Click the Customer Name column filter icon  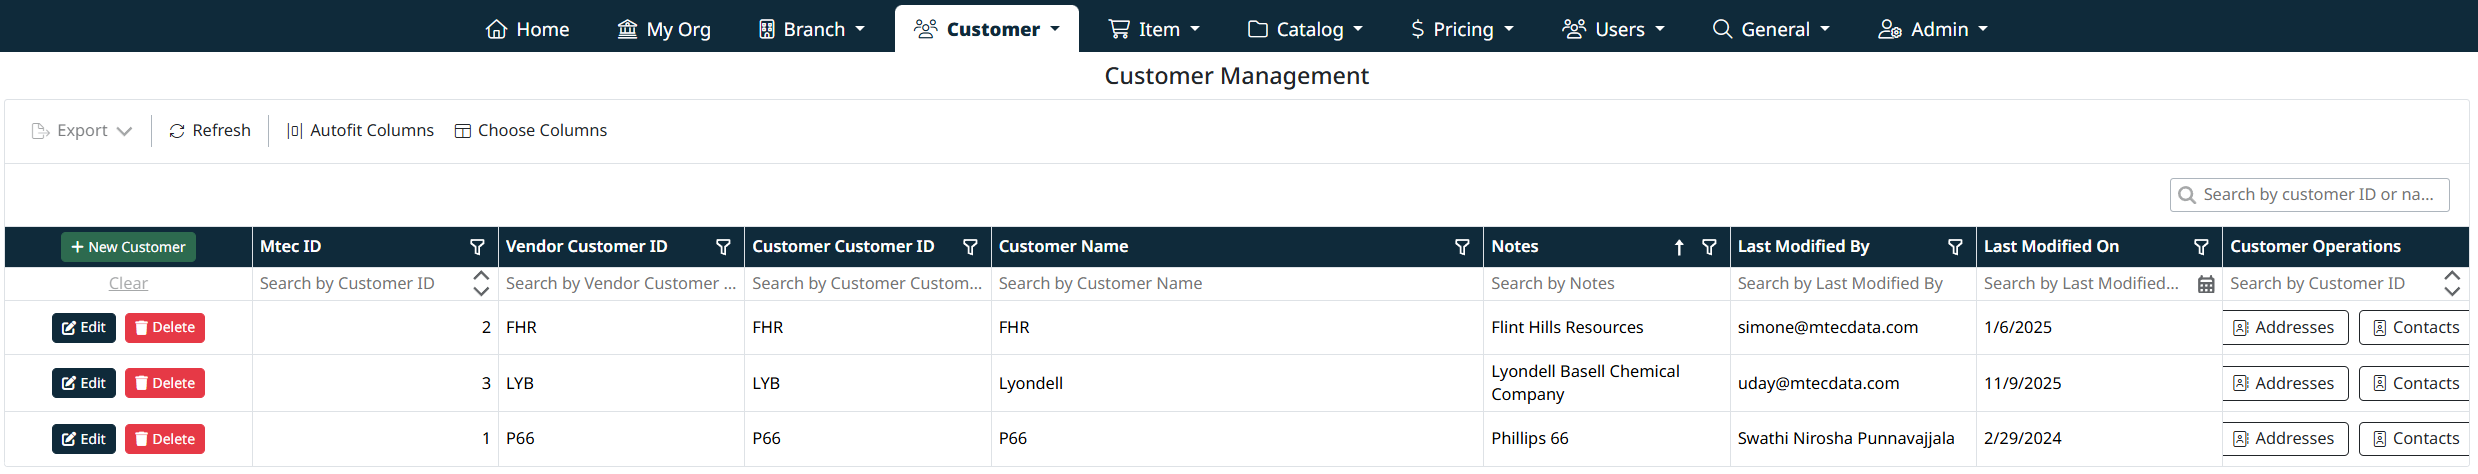pos(1462,247)
